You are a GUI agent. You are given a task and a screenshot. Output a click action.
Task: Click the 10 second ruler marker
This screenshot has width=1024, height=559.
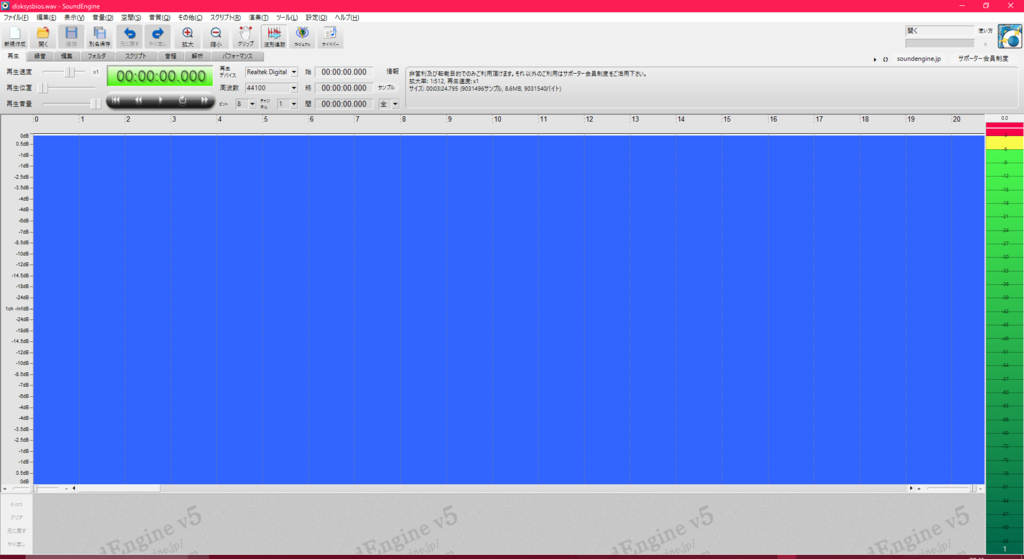(x=498, y=119)
